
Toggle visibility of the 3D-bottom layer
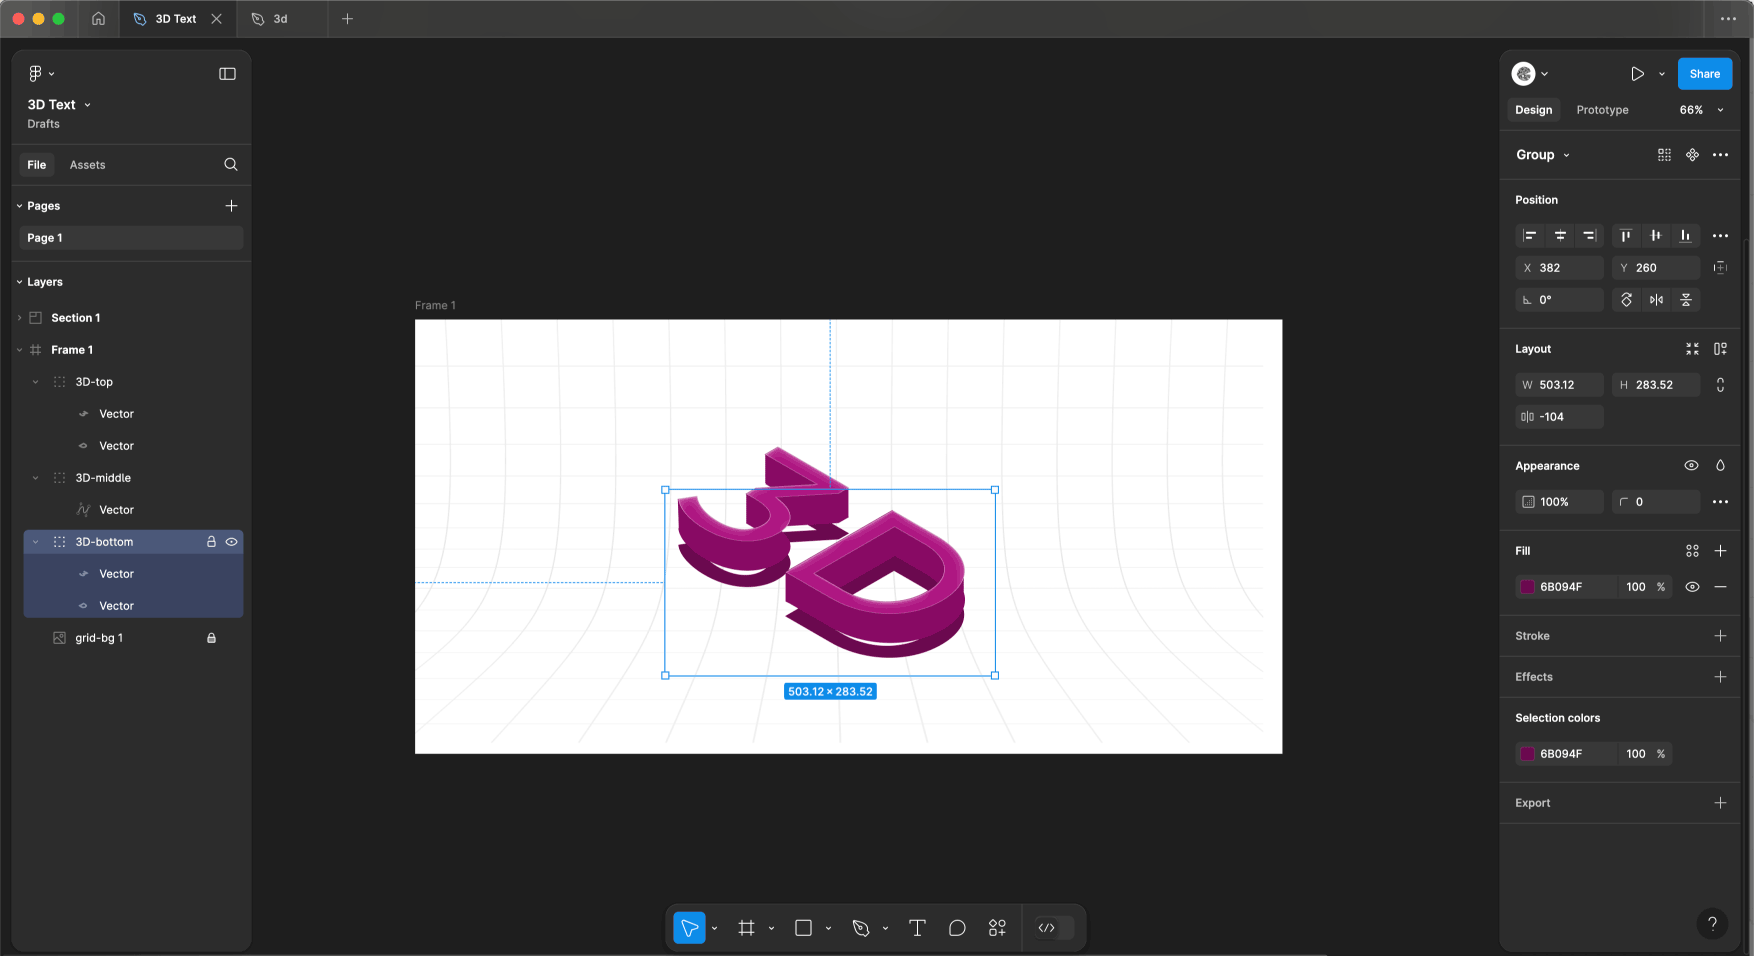pos(231,542)
